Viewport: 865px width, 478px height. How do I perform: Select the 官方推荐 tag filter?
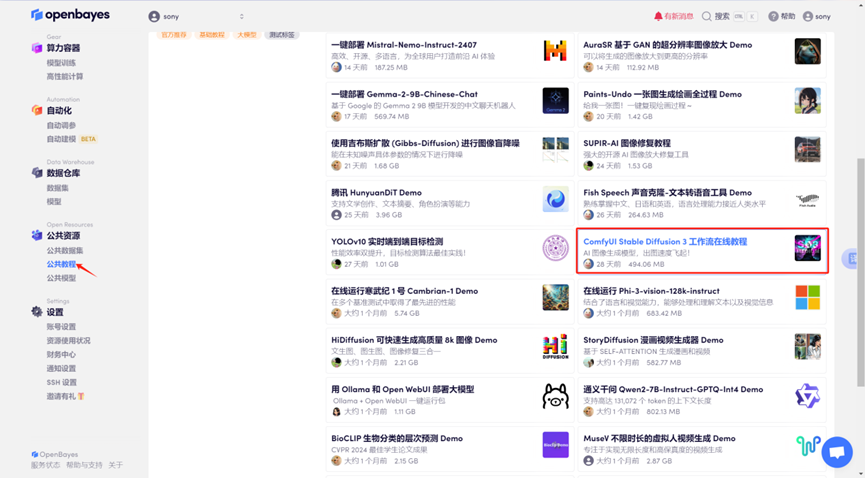[174, 35]
